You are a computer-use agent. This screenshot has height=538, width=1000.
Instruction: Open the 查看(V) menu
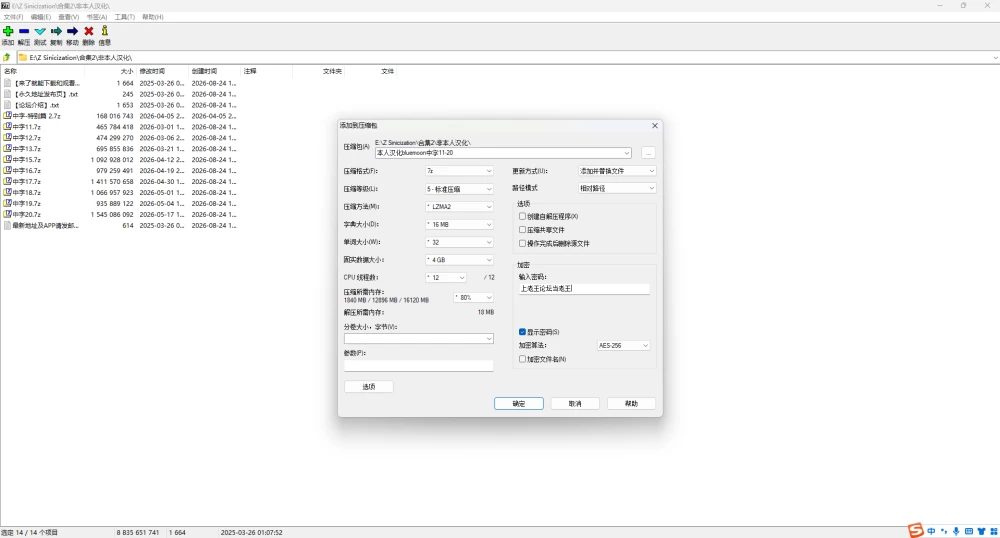click(68, 17)
